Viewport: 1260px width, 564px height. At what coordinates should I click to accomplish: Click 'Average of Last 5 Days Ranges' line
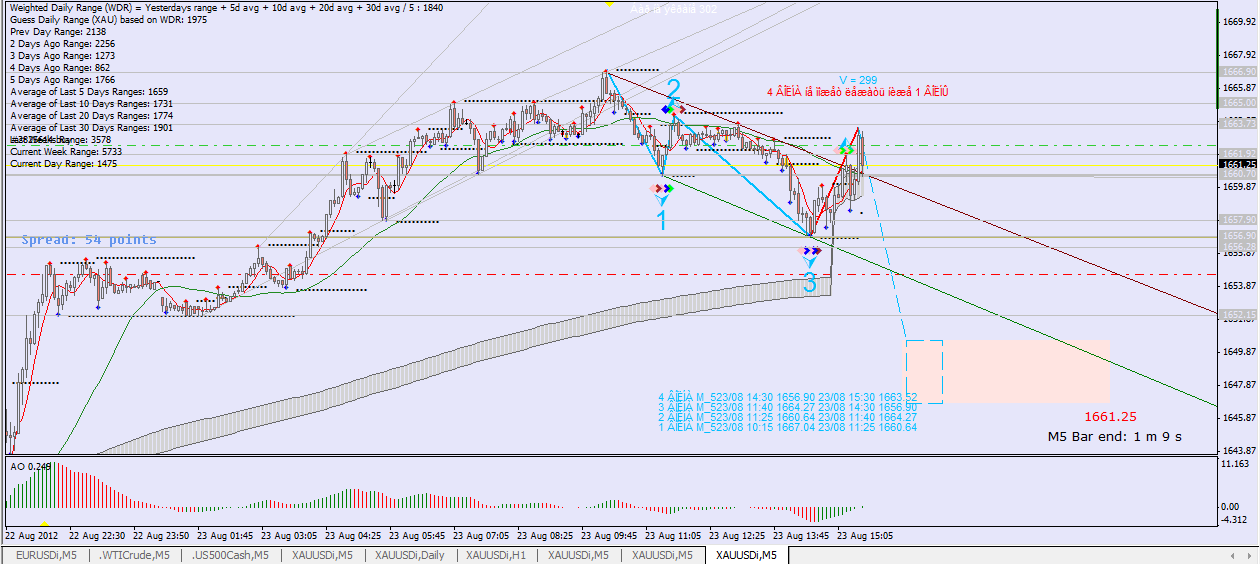(x=89, y=92)
